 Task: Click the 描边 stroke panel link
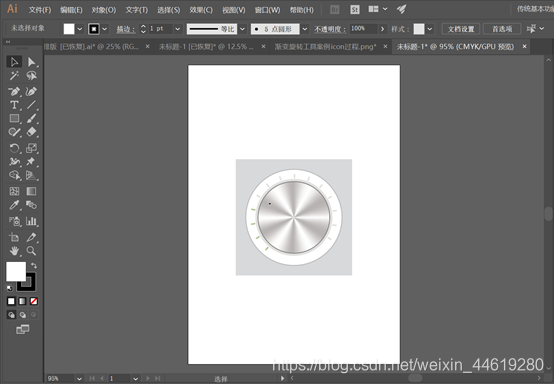(125, 29)
